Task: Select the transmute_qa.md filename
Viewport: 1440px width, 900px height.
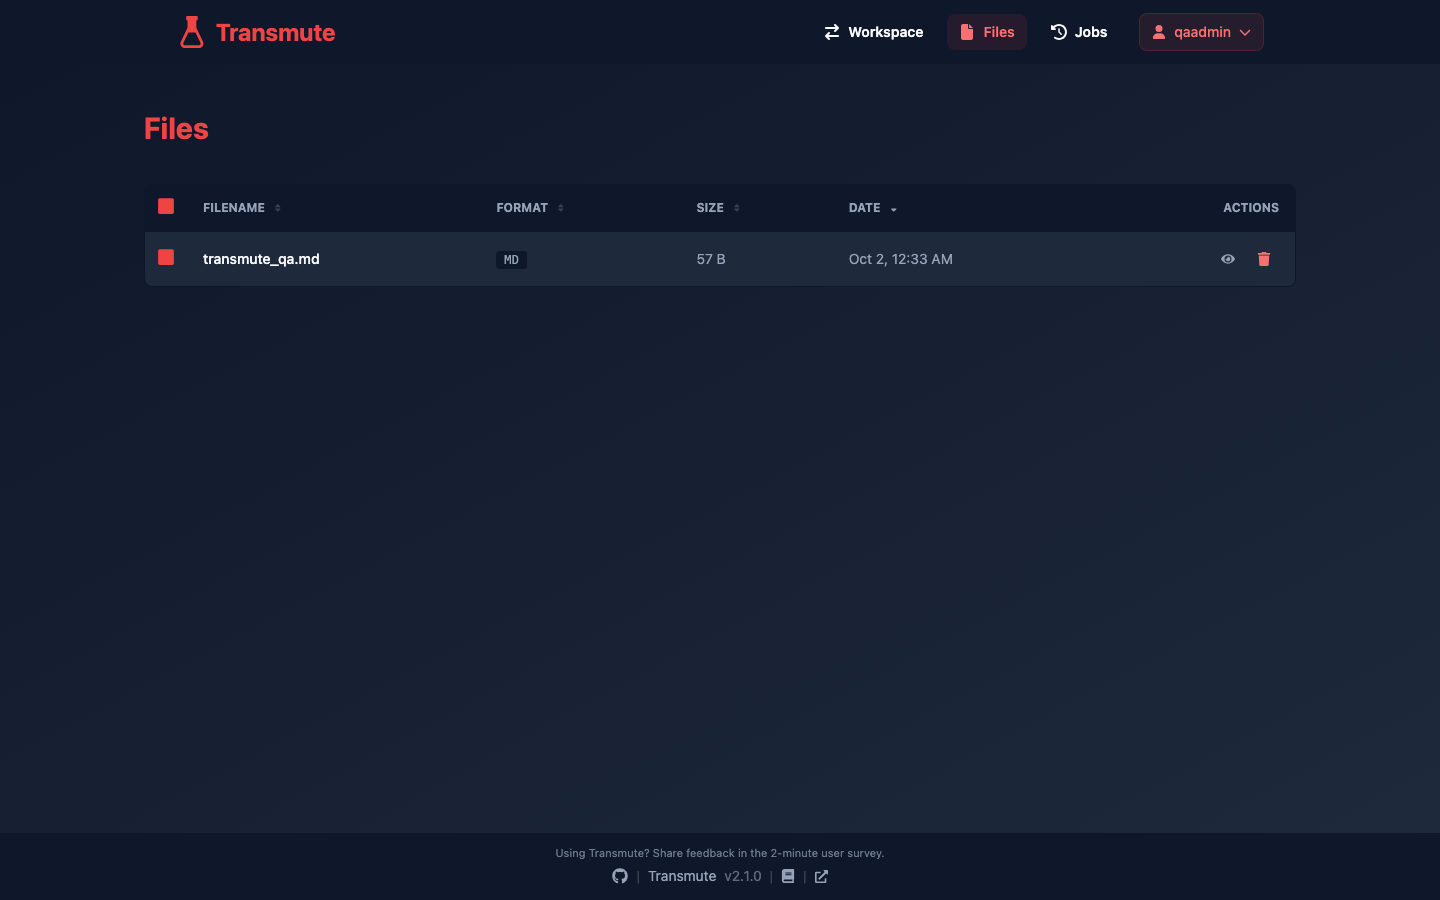Action: (261, 259)
